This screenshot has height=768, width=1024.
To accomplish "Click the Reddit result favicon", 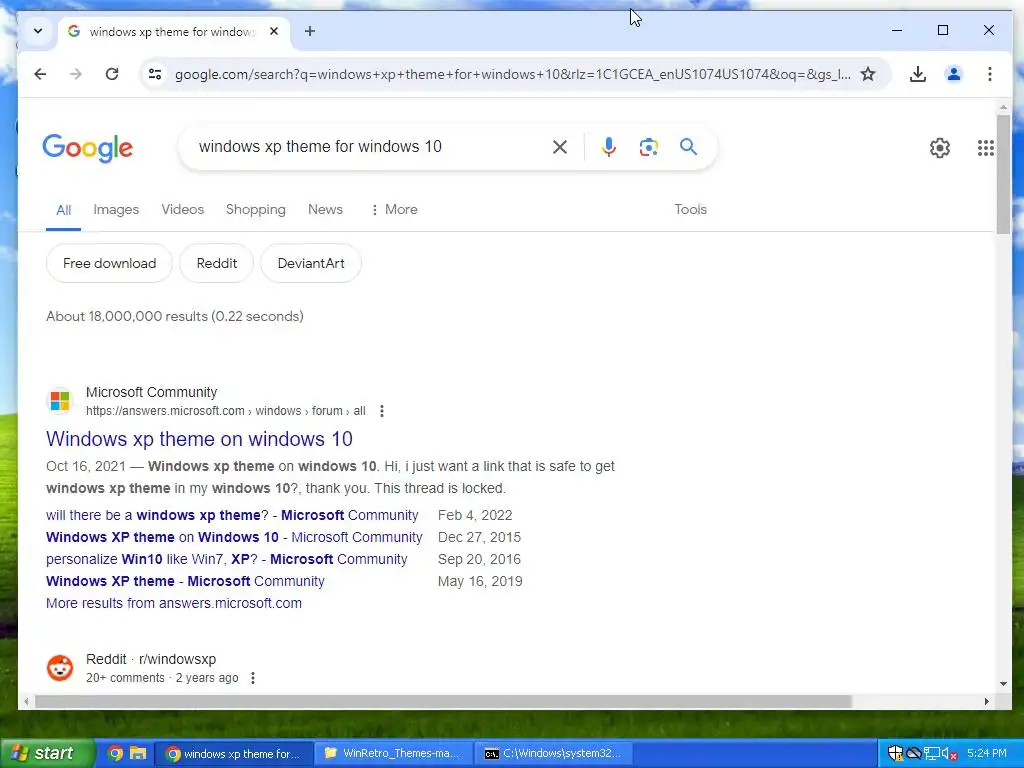I will 60,667.
